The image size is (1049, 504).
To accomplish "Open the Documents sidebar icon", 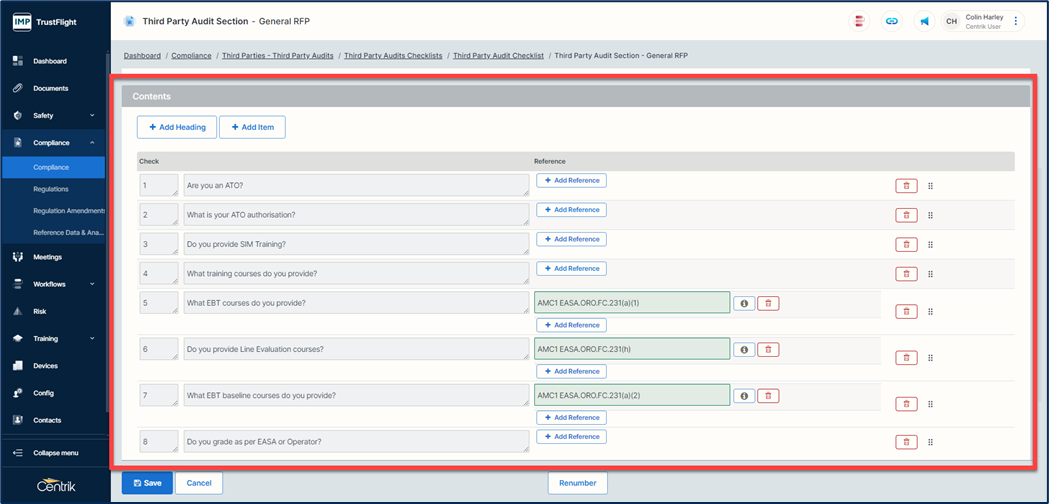I will pos(18,88).
